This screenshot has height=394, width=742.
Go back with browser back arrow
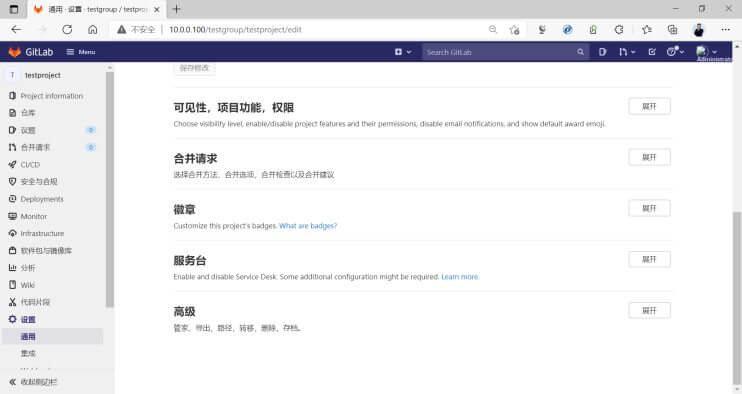point(16,29)
